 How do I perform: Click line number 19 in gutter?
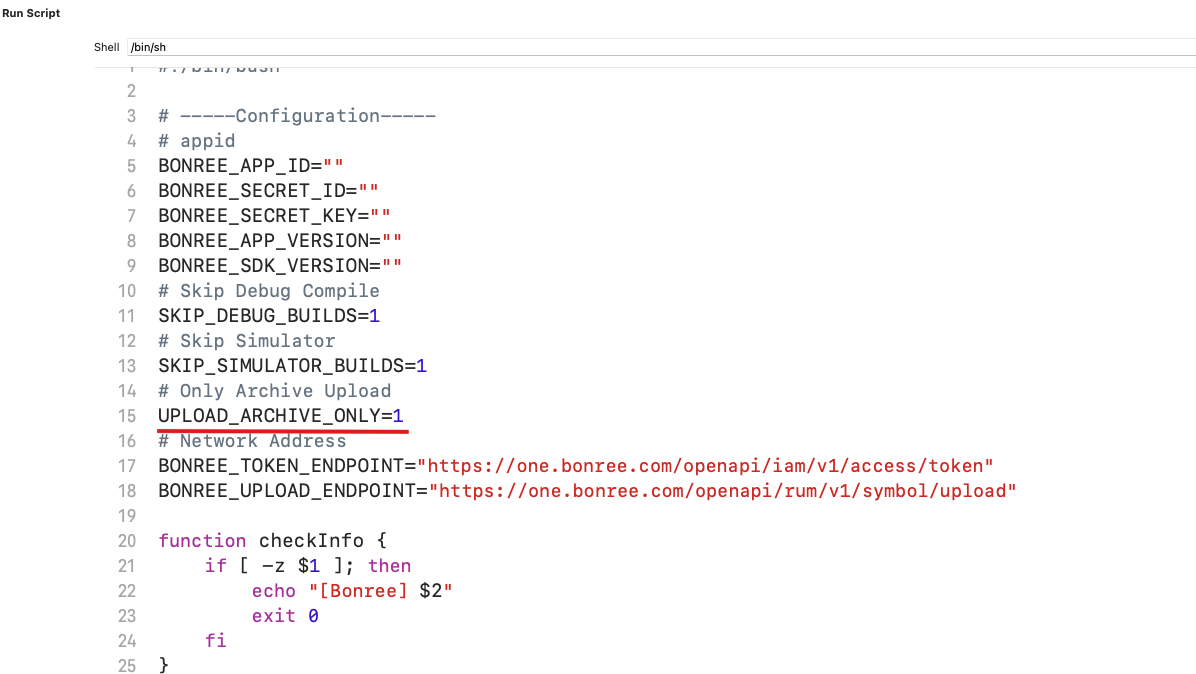pos(126,516)
